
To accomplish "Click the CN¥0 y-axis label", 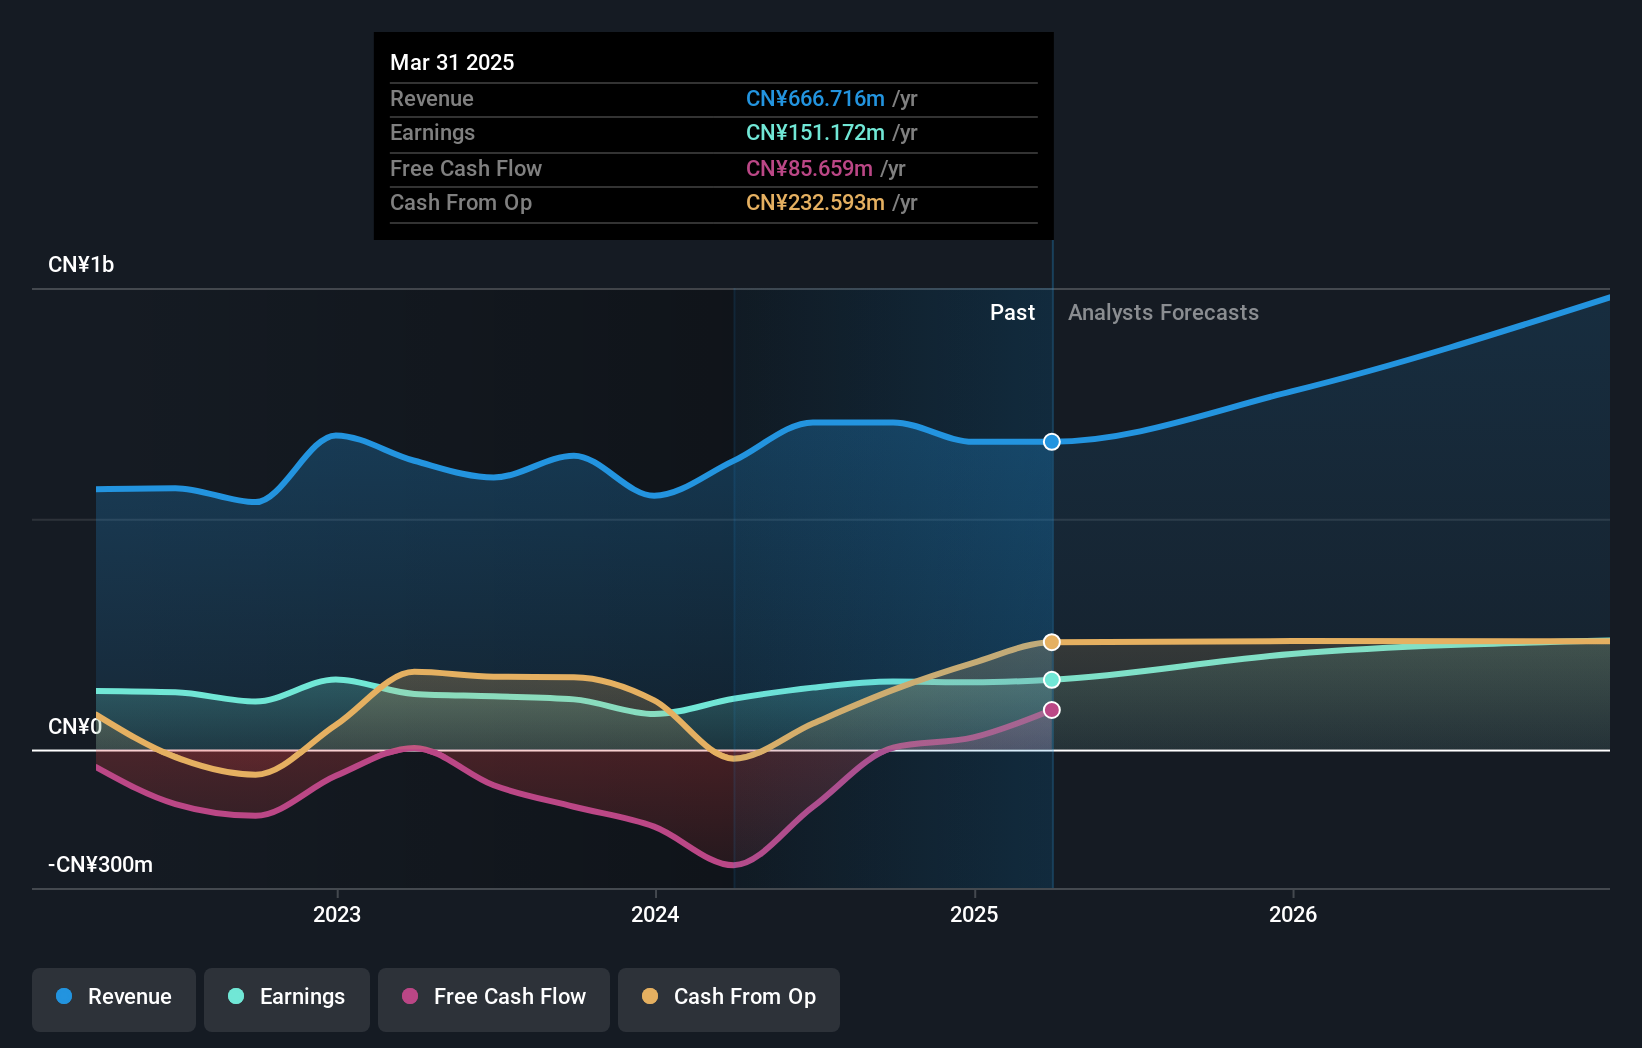I will (75, 727).
